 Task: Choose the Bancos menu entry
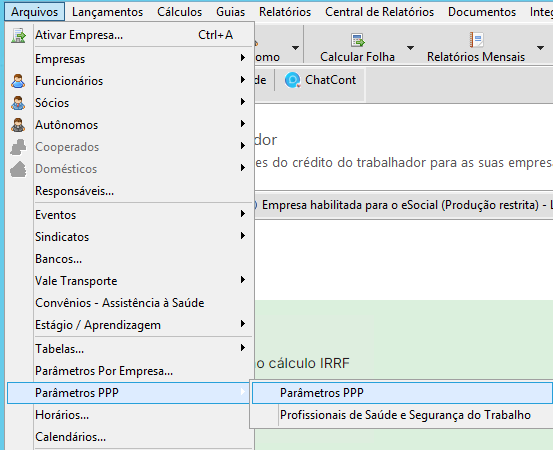pyautogui.click(x=59, y=259)
